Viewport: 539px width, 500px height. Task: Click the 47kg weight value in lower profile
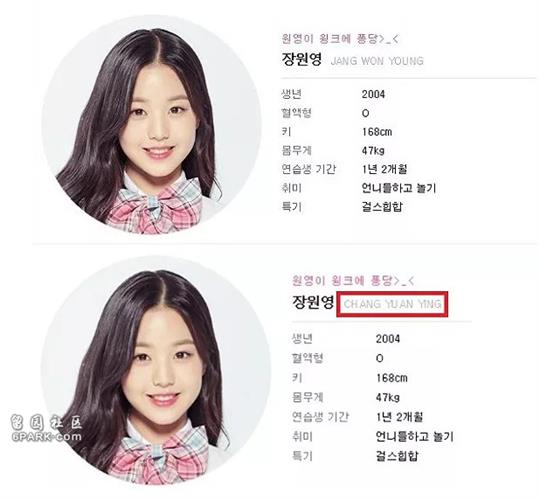coord(388,398)
